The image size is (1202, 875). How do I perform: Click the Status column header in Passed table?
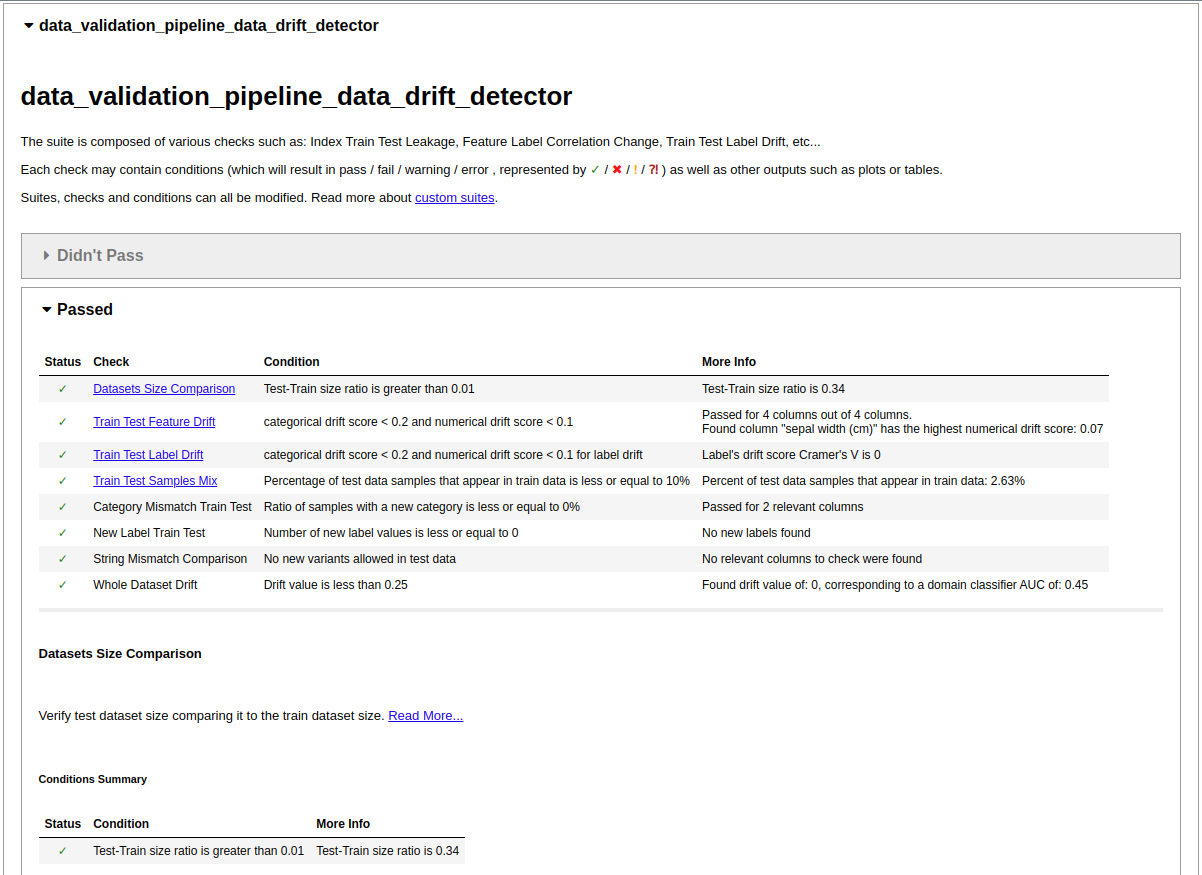point(62,362)
